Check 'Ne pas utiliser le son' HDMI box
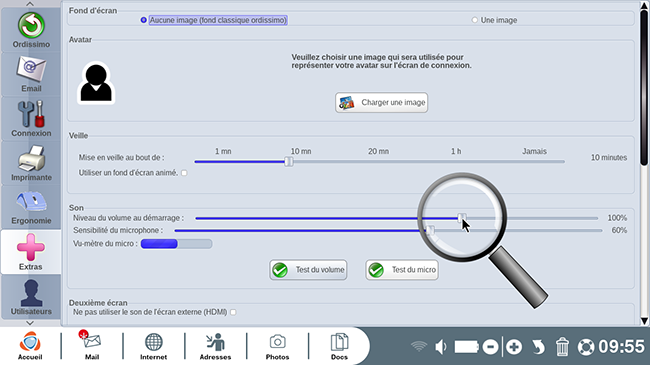The width and height of the screenshot is (650, 365). (x=233, y=312)
